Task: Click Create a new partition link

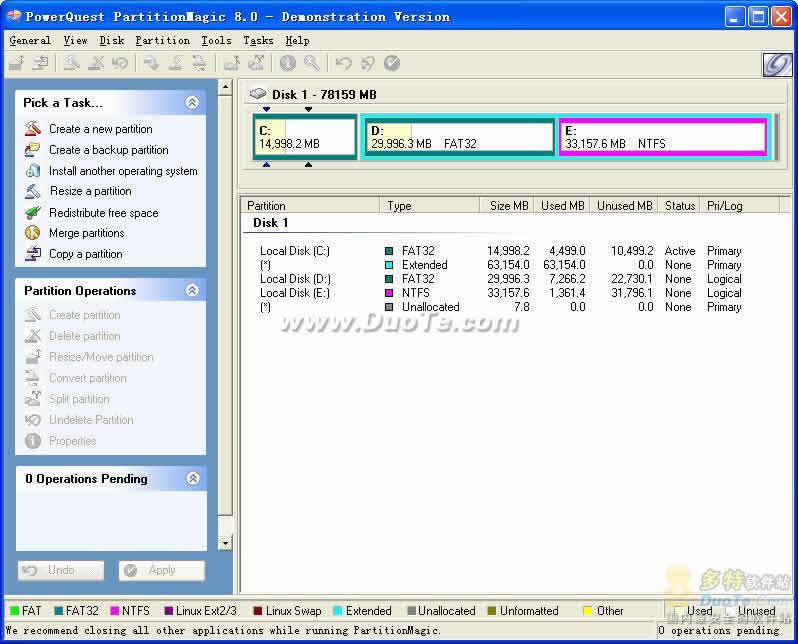Action: click(x=101, y=129)
